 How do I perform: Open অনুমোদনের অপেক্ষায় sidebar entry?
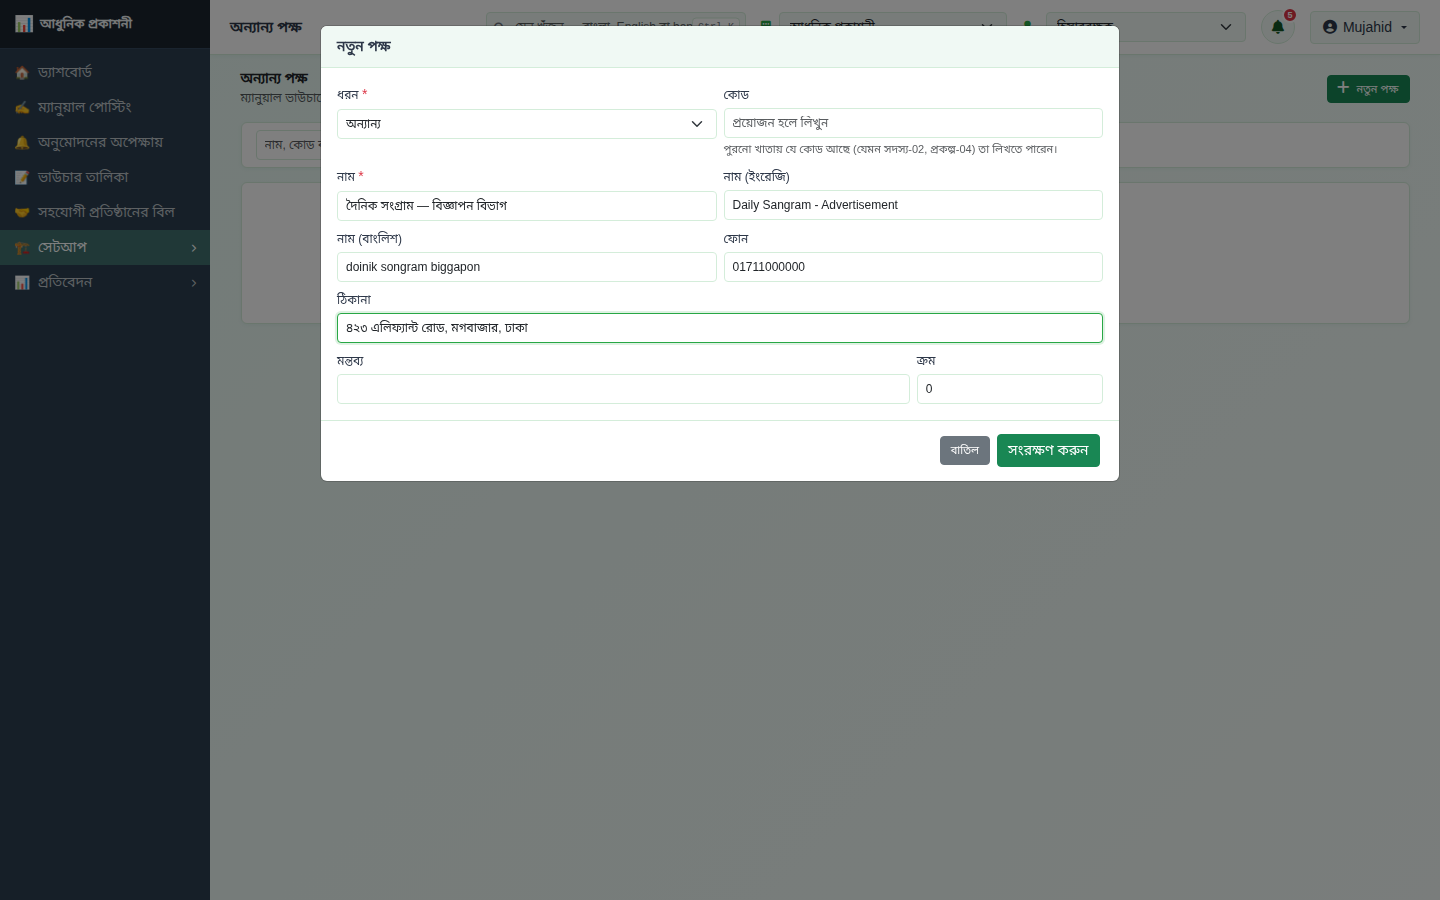tap(105, 142)
